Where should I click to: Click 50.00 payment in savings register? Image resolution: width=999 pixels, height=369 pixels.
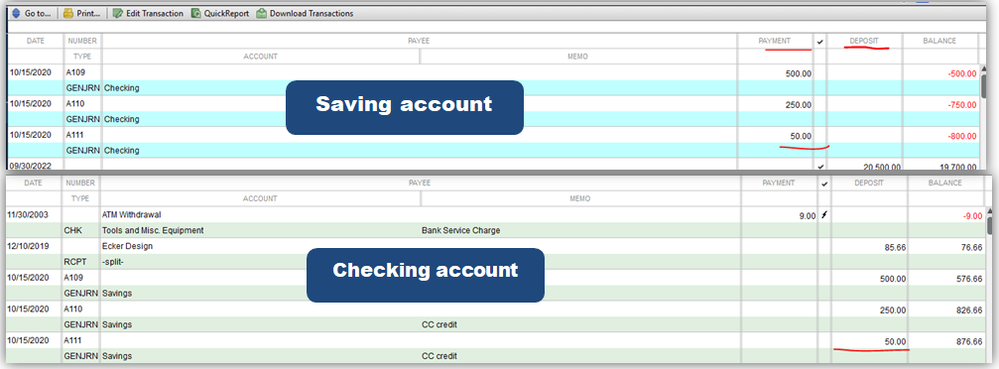[801, 136]
